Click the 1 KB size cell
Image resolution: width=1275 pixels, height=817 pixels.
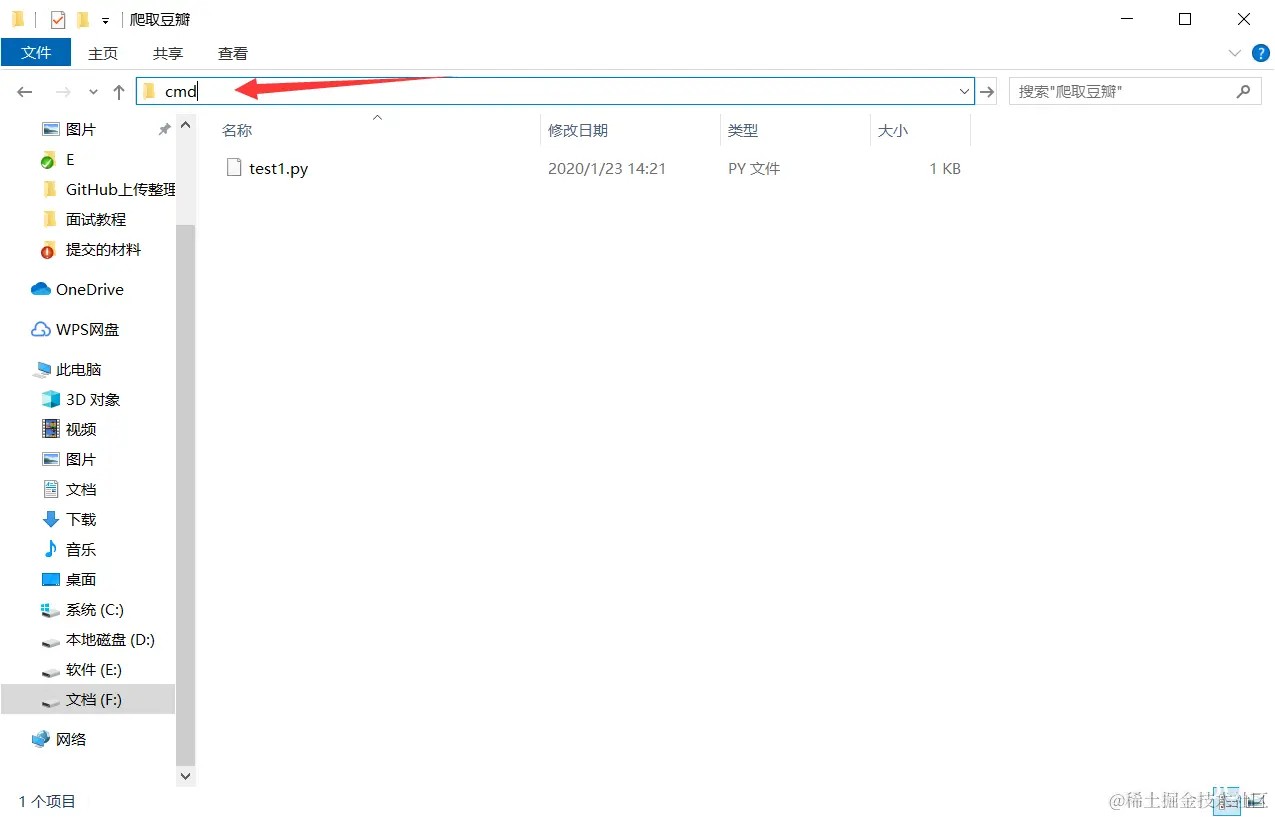click(945, 169)
